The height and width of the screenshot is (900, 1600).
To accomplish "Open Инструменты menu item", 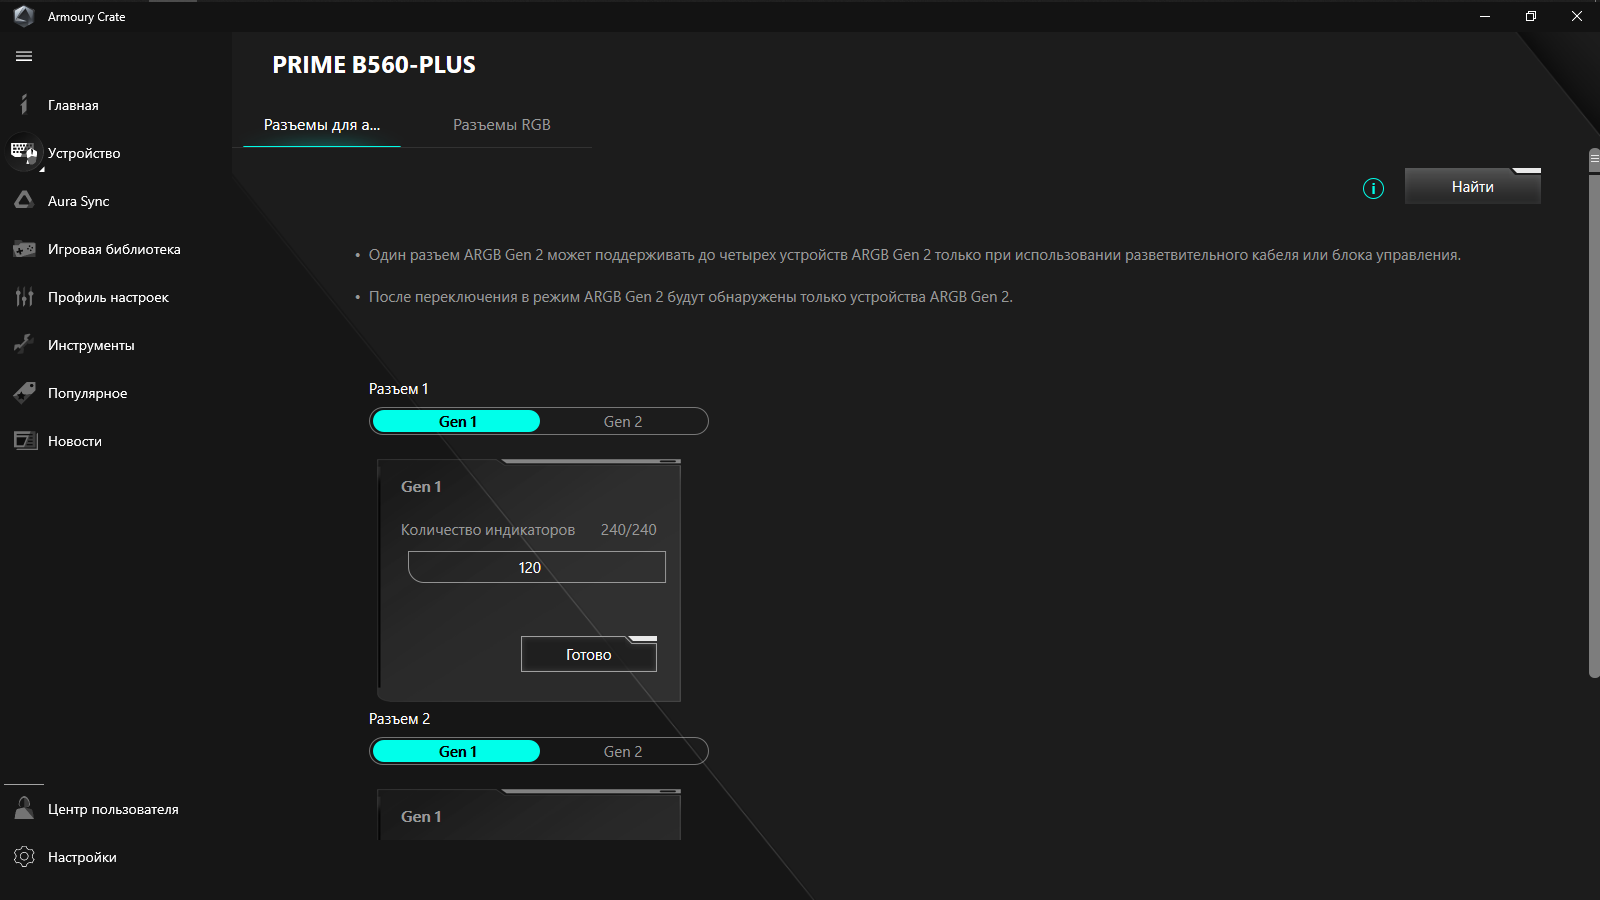I will 91,345.
